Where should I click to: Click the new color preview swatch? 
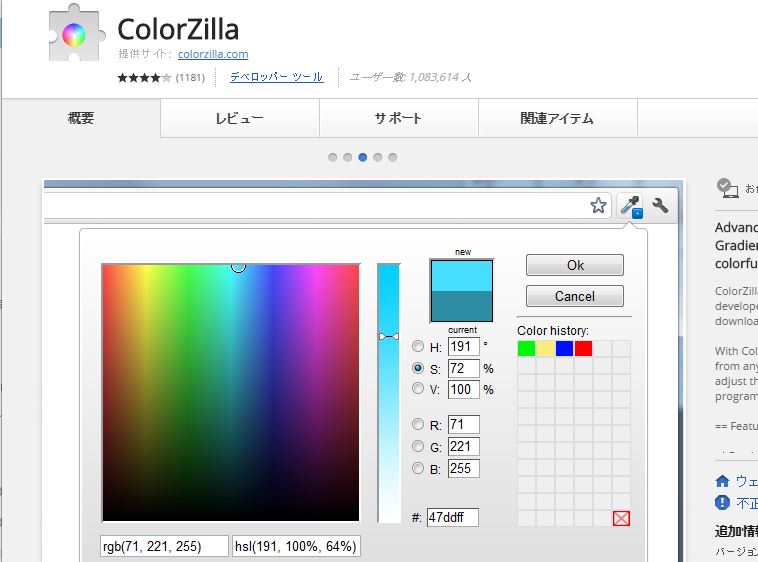pos(462,275)
